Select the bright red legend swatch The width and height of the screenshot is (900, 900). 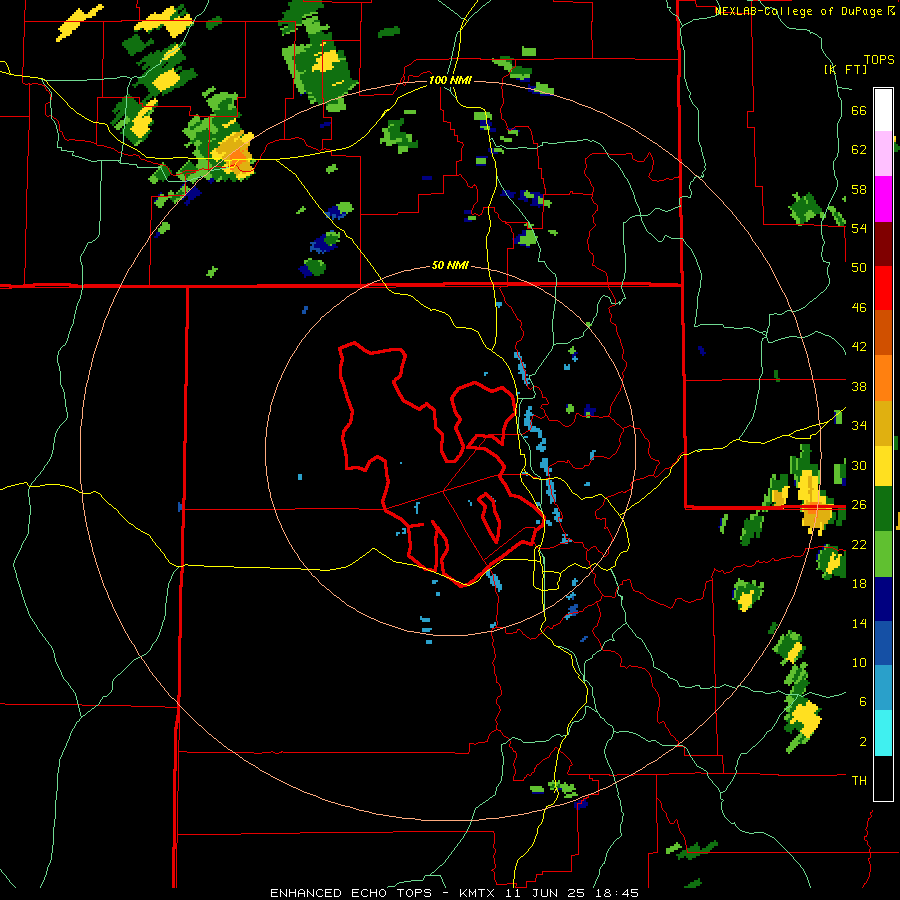[x=883, y=288]
